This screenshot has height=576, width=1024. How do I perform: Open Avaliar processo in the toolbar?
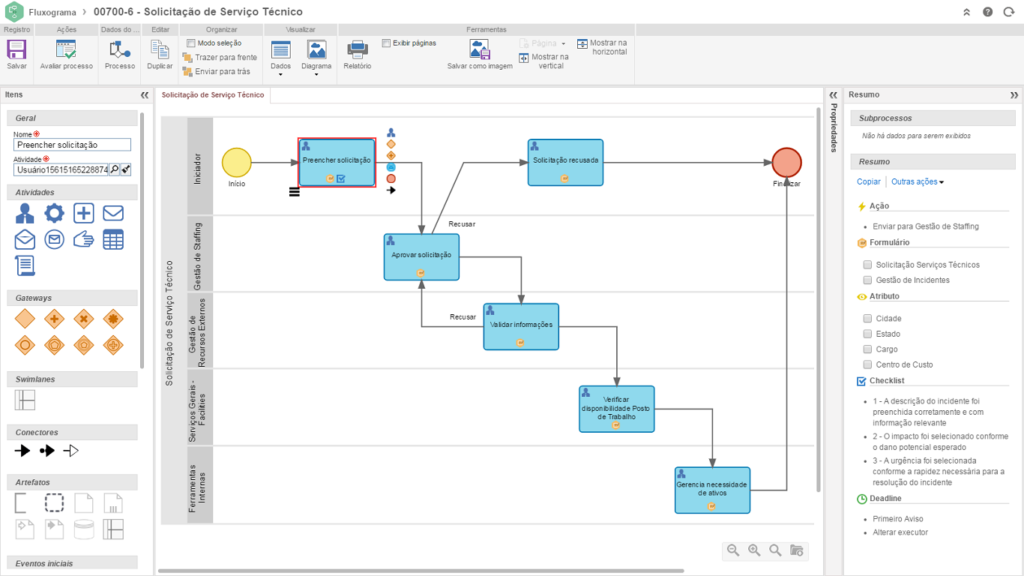coord(66,50)
